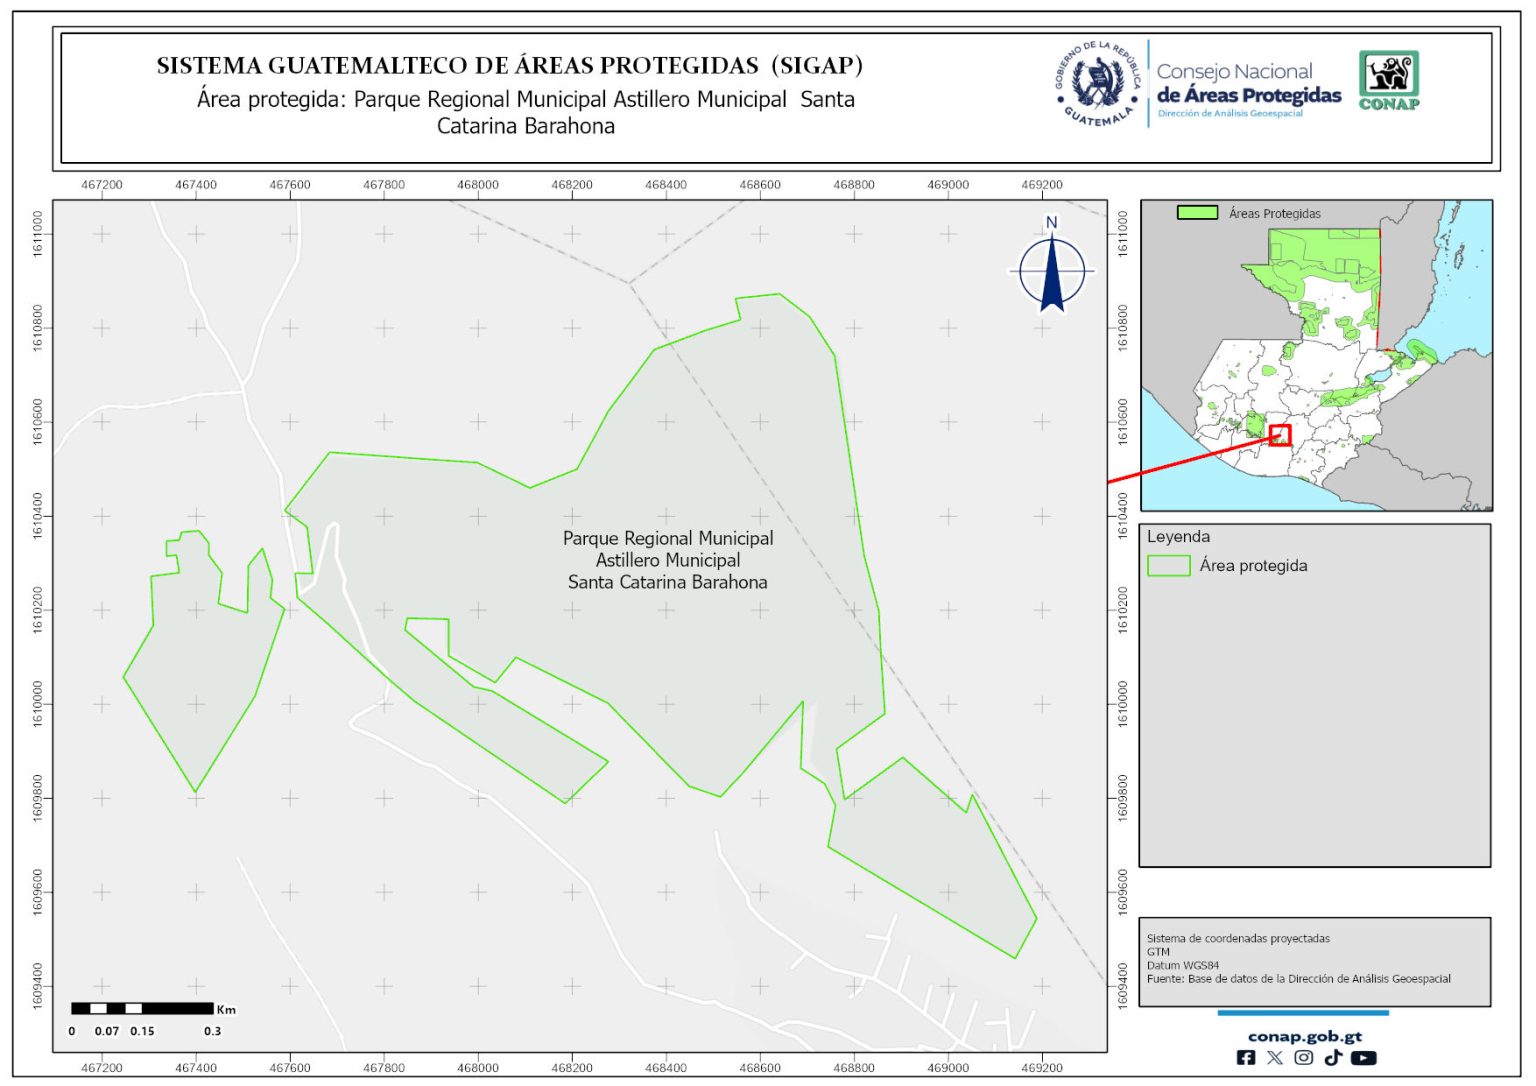Click the Áreas Protegidas swatch in inset map

(1197, 213)
